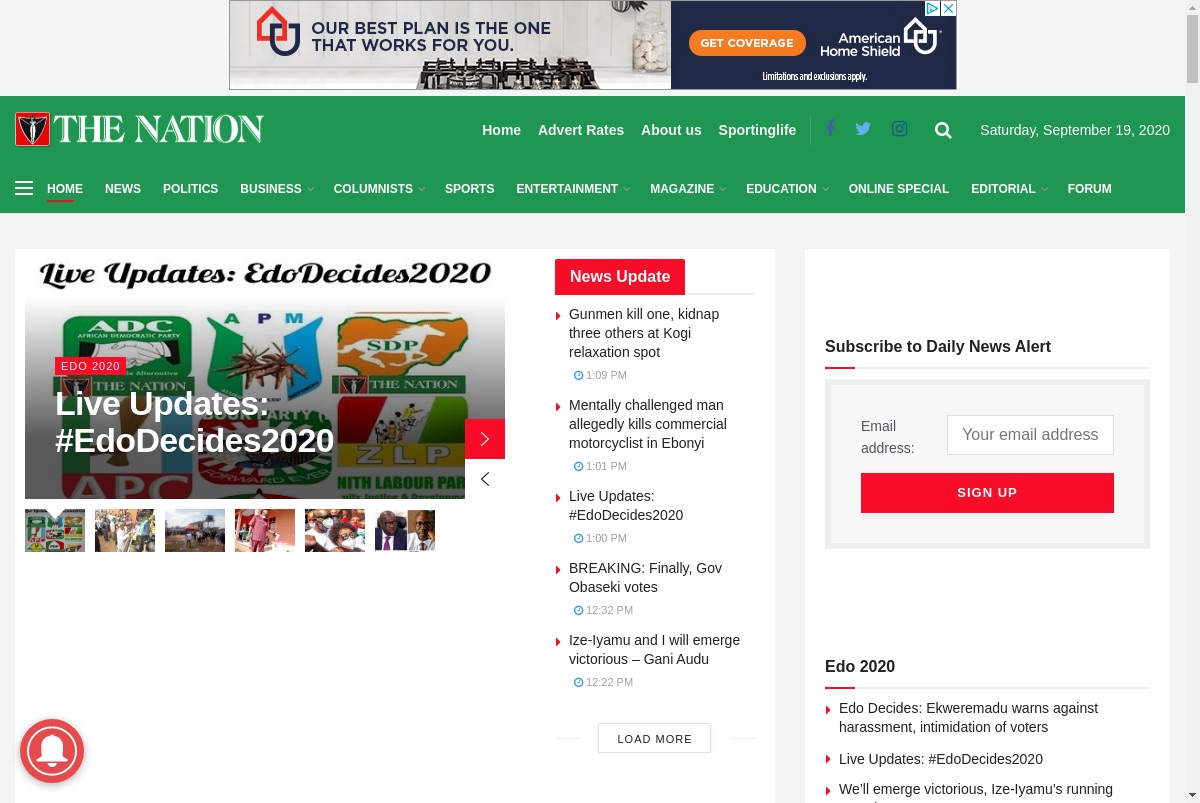
Task: Open 'BREAKING: Finally, Gov Obaseki votes' article
Action: (x=645, y=577)
